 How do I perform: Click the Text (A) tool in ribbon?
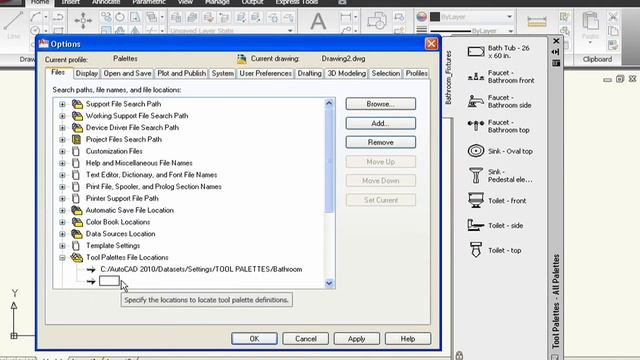click(x=318, y=21)
